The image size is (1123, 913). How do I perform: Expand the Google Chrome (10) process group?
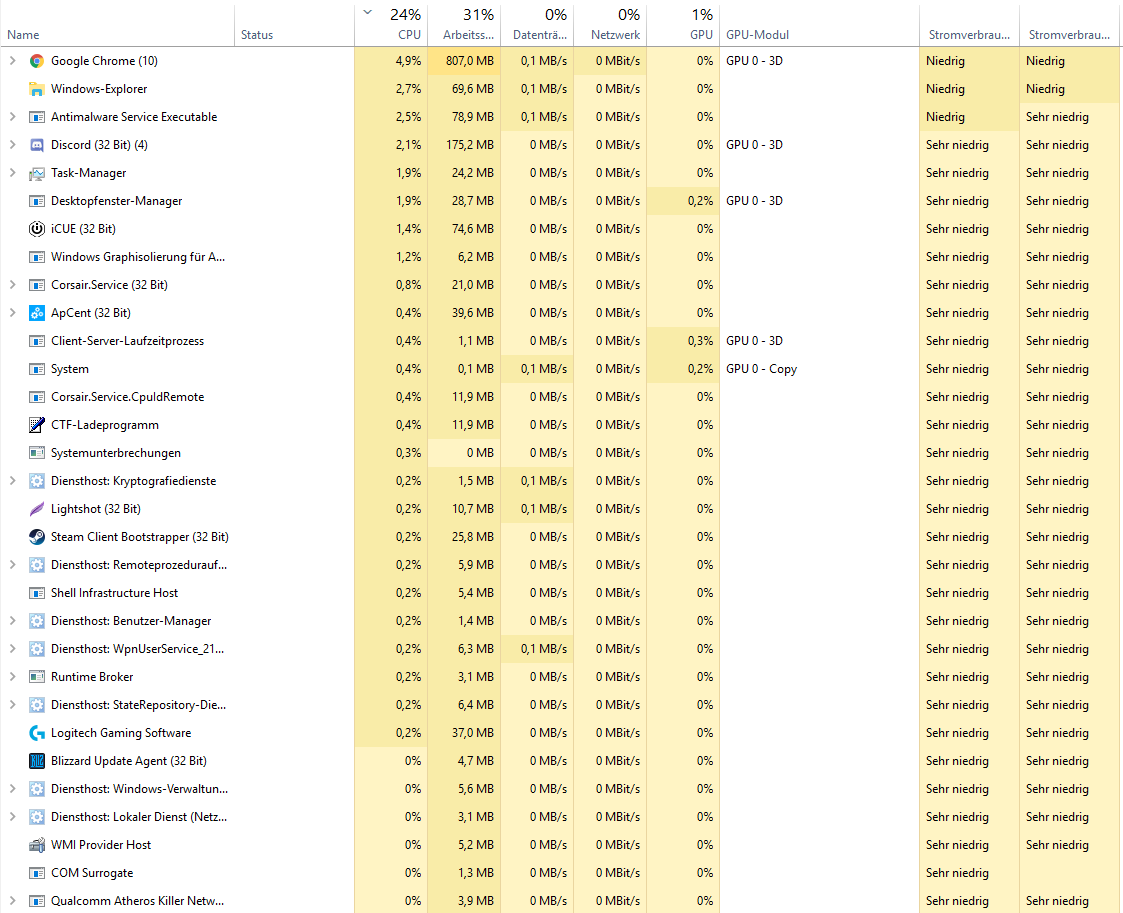(12, 61)
